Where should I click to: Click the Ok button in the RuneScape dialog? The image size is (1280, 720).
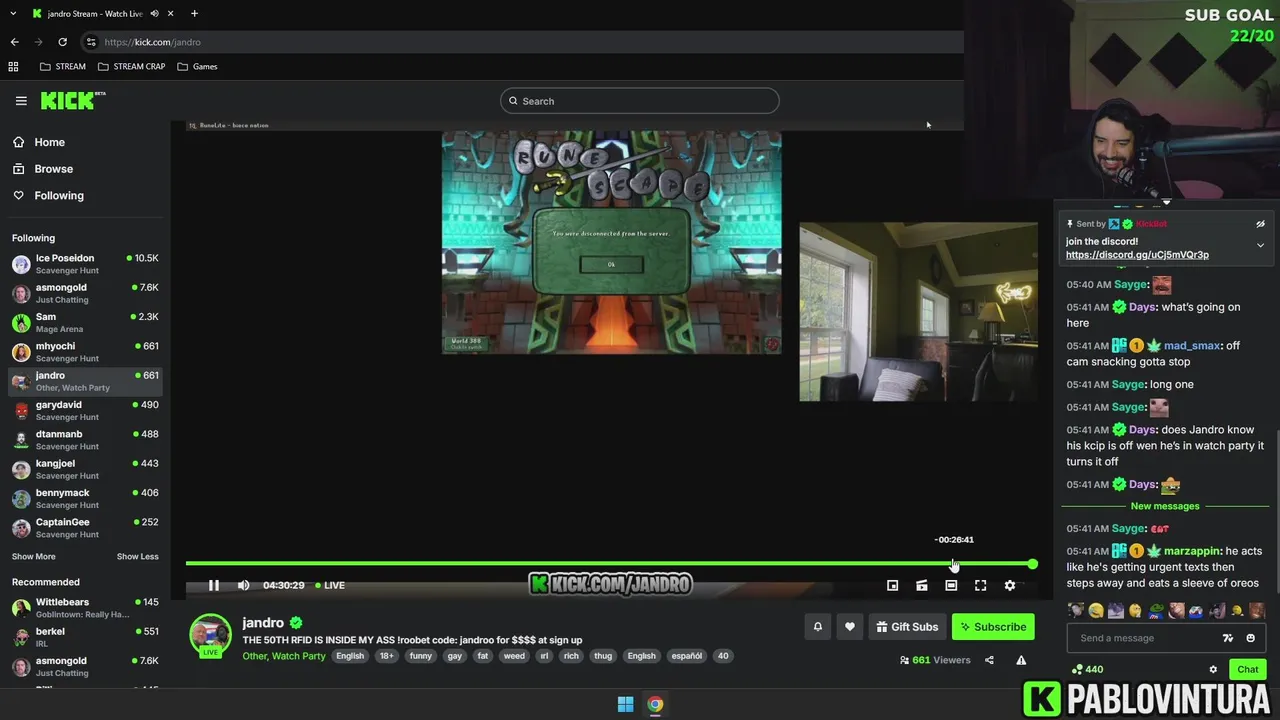611,264
